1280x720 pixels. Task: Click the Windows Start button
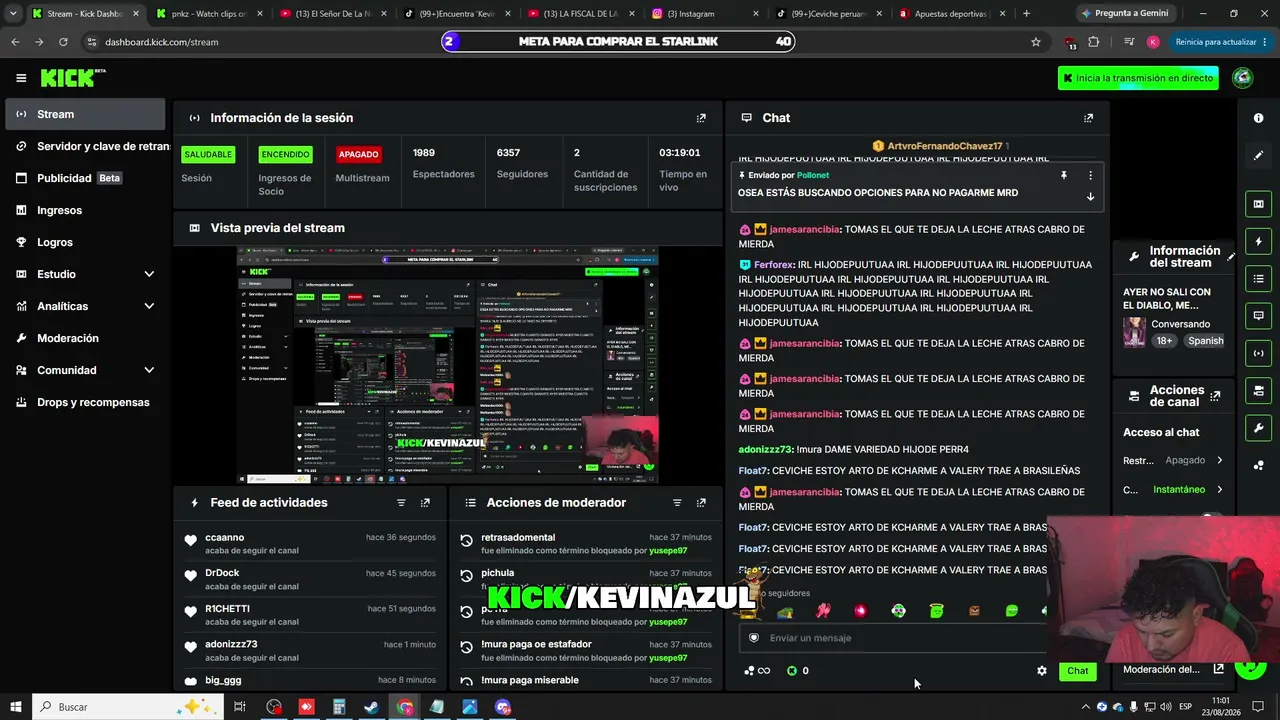16,707
